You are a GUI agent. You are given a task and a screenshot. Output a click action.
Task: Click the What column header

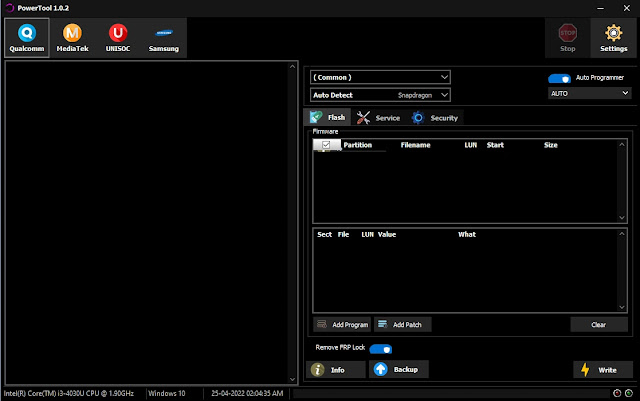click(467, 234)
